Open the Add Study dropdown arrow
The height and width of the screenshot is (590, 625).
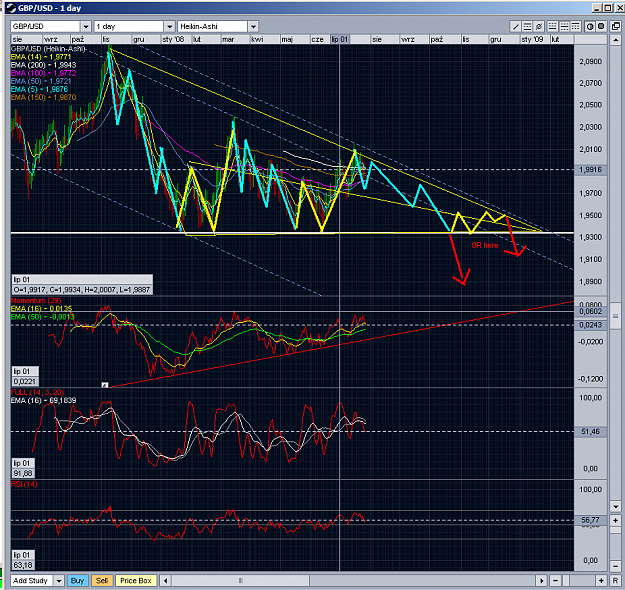[x=59, y=580]
